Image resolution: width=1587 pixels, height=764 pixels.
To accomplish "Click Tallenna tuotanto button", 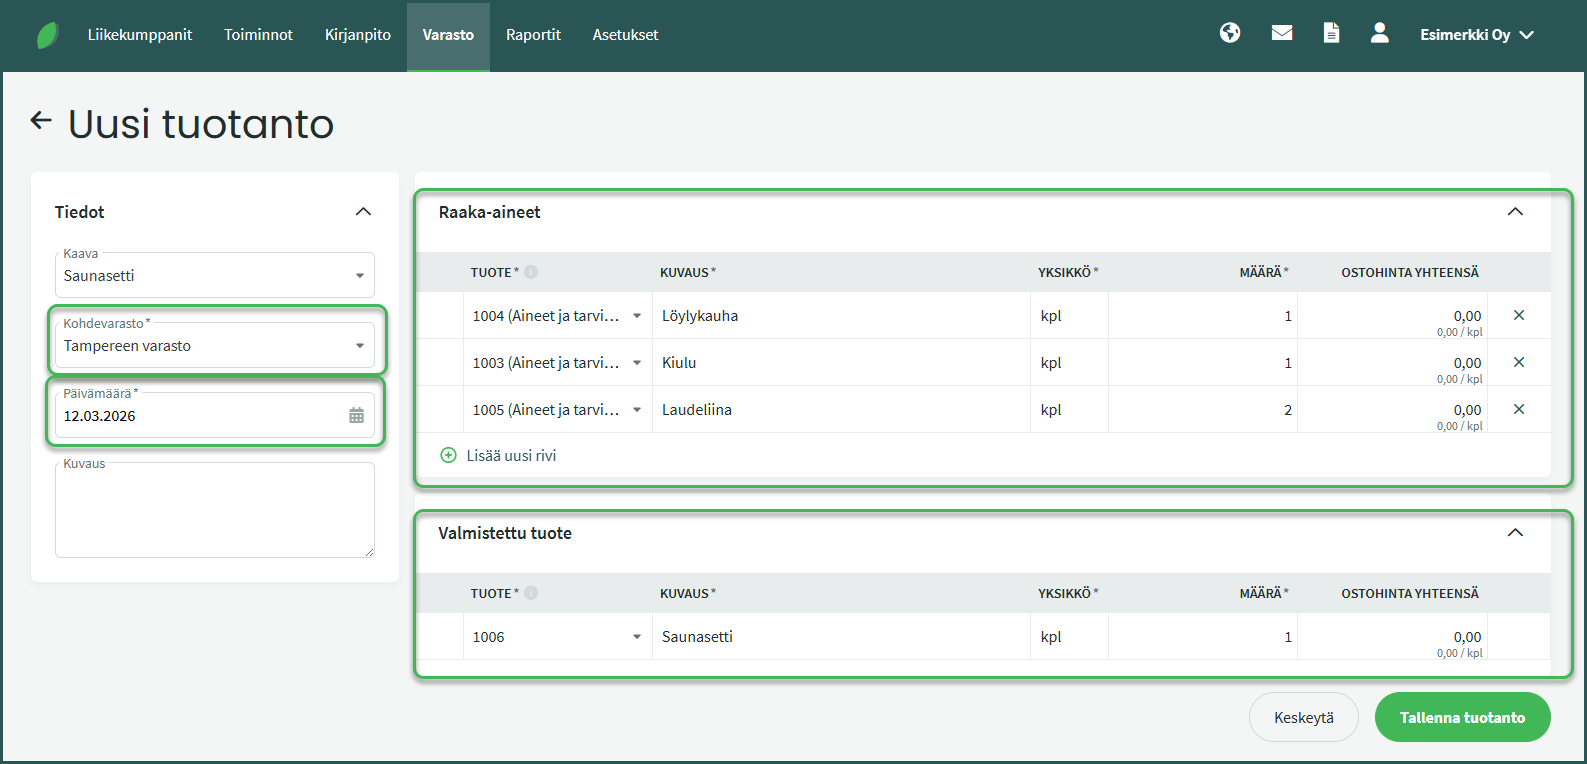I will tap(1462, 718).
